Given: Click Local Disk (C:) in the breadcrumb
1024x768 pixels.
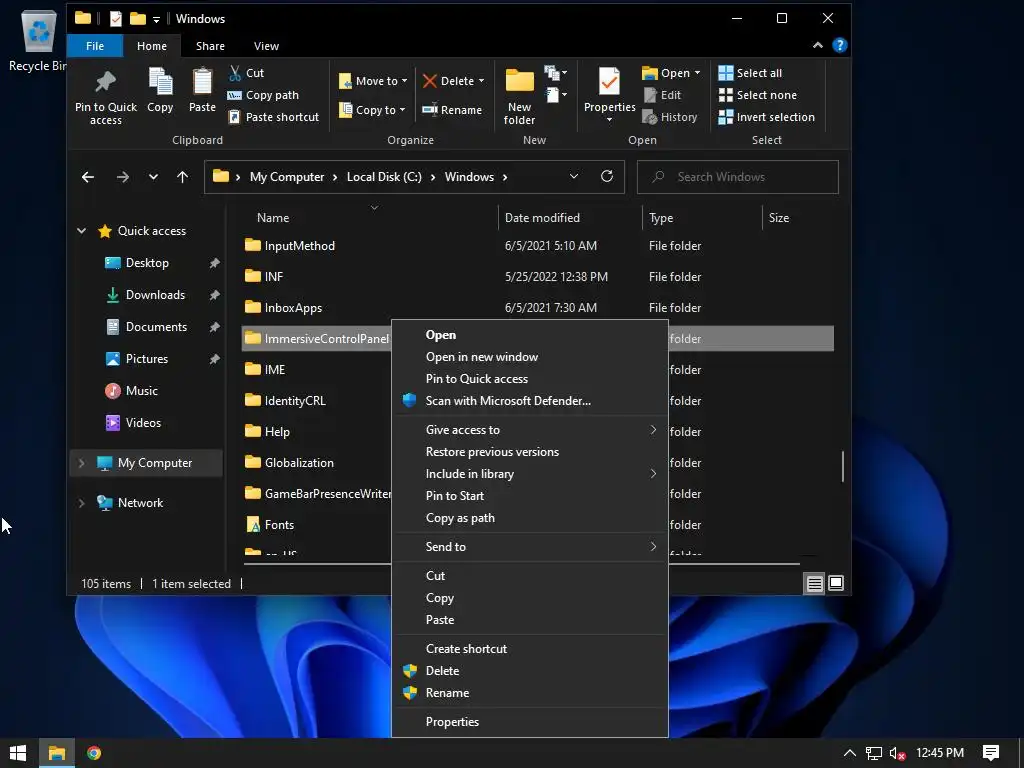Looking at the screenshot, I should coord(384,177).
